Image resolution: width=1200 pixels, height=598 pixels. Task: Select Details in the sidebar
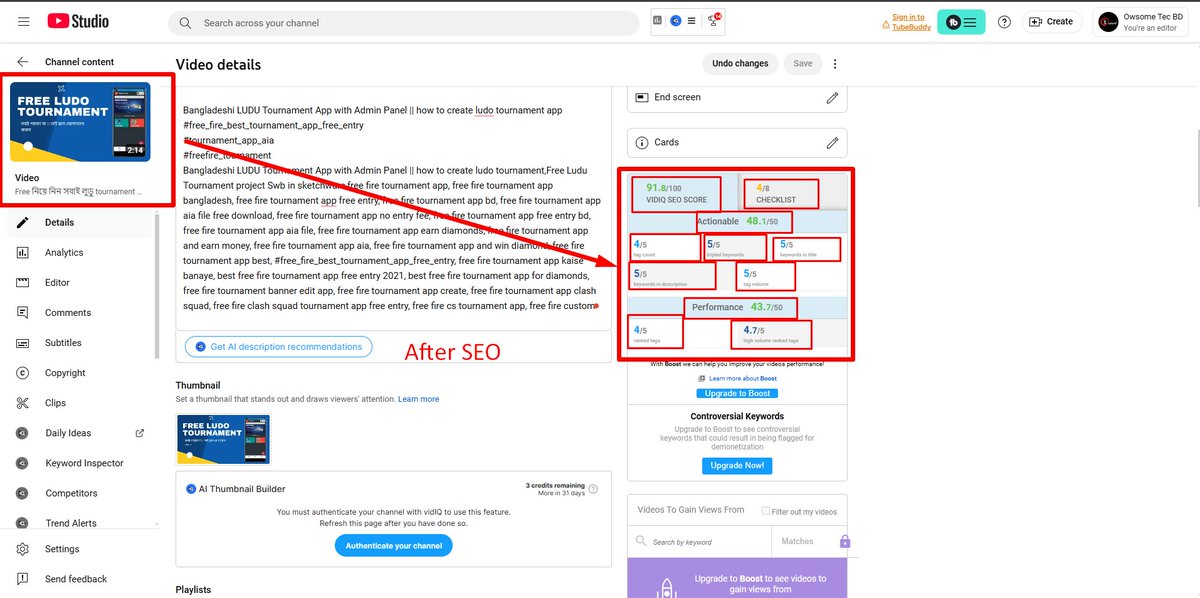(x=78, y=223)
